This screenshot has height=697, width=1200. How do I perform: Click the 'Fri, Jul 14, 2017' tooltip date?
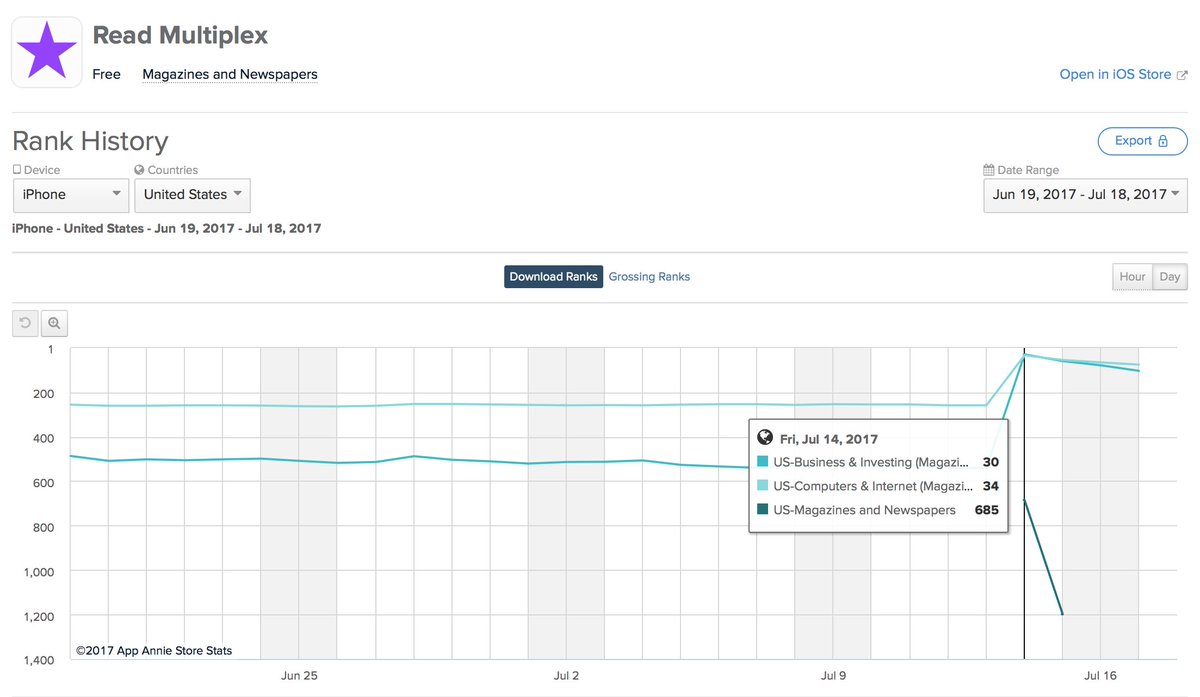click(830, 438)
